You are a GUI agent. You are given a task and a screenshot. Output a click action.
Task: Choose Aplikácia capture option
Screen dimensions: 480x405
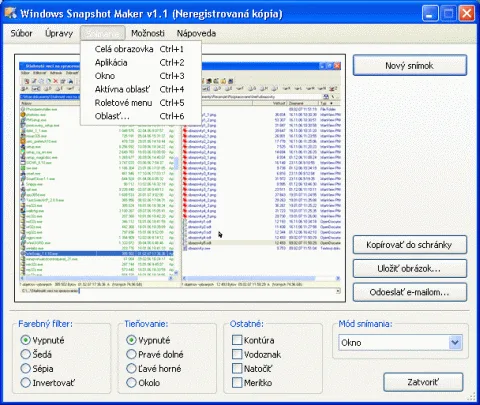[x=141, y=62]
